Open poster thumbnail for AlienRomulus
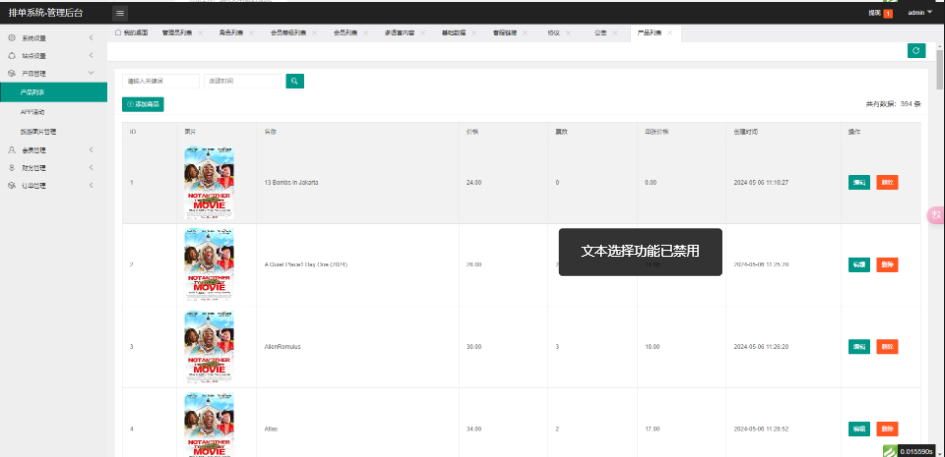This screenshot has width=945, height=457. tap(209, 347)
